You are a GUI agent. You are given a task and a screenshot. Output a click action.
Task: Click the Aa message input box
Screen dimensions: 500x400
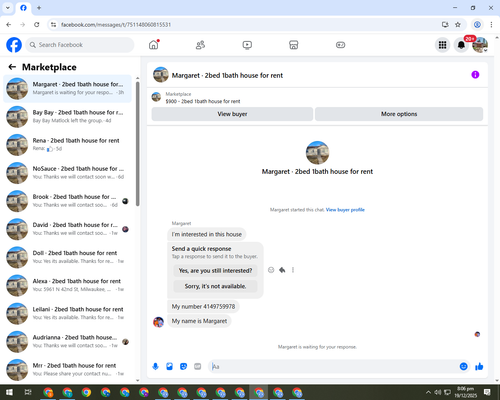333,367
